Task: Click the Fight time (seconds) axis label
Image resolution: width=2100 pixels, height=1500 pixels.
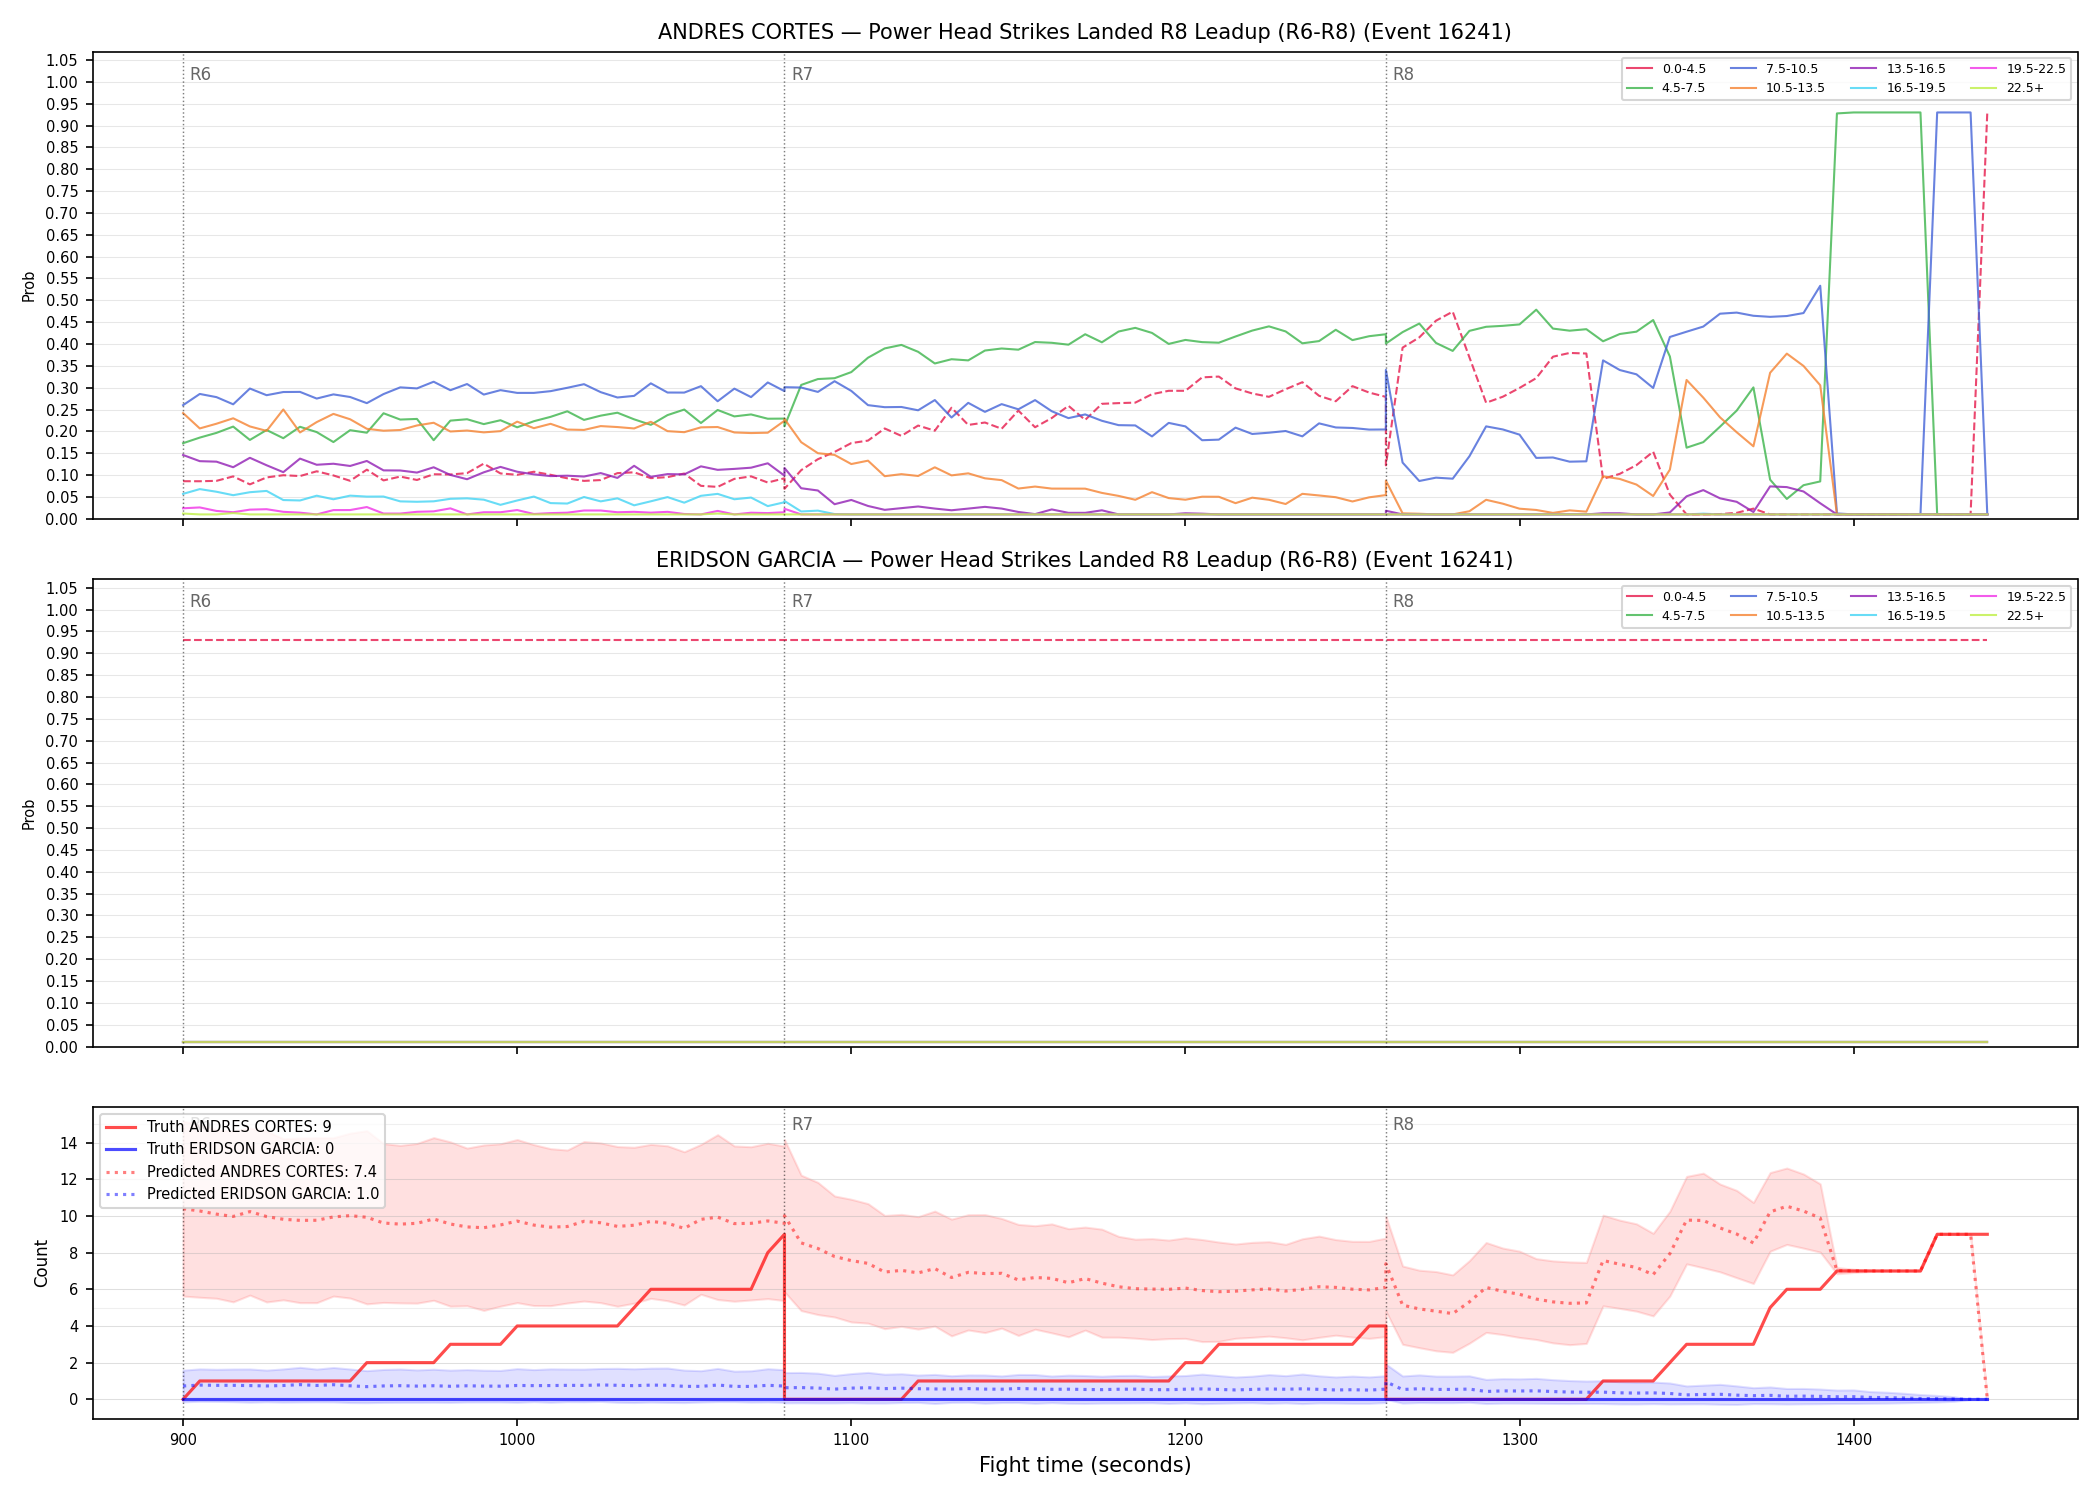Action: tap(1085, 1465)
